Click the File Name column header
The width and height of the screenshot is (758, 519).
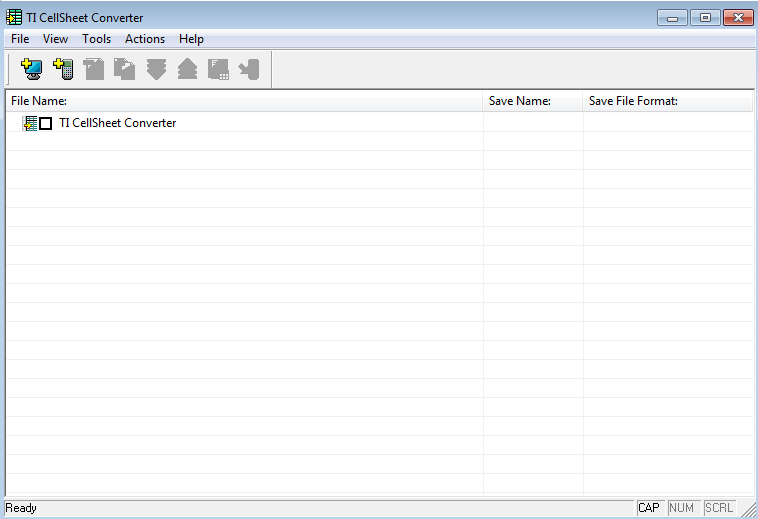[244, 101]
